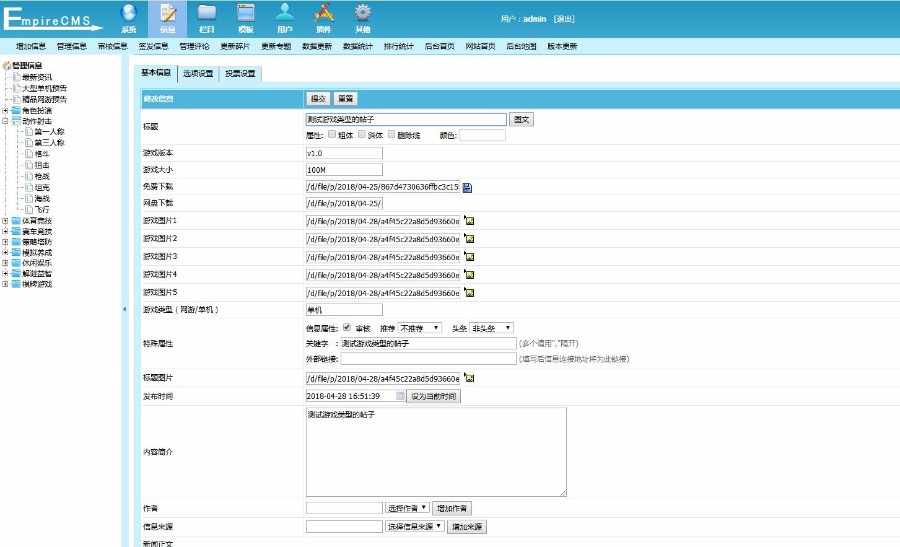Image resolution: width=900 pixels, height=547 pixels.
Task: Click the 颜色 title color field
Action: [x=482, y=135]
